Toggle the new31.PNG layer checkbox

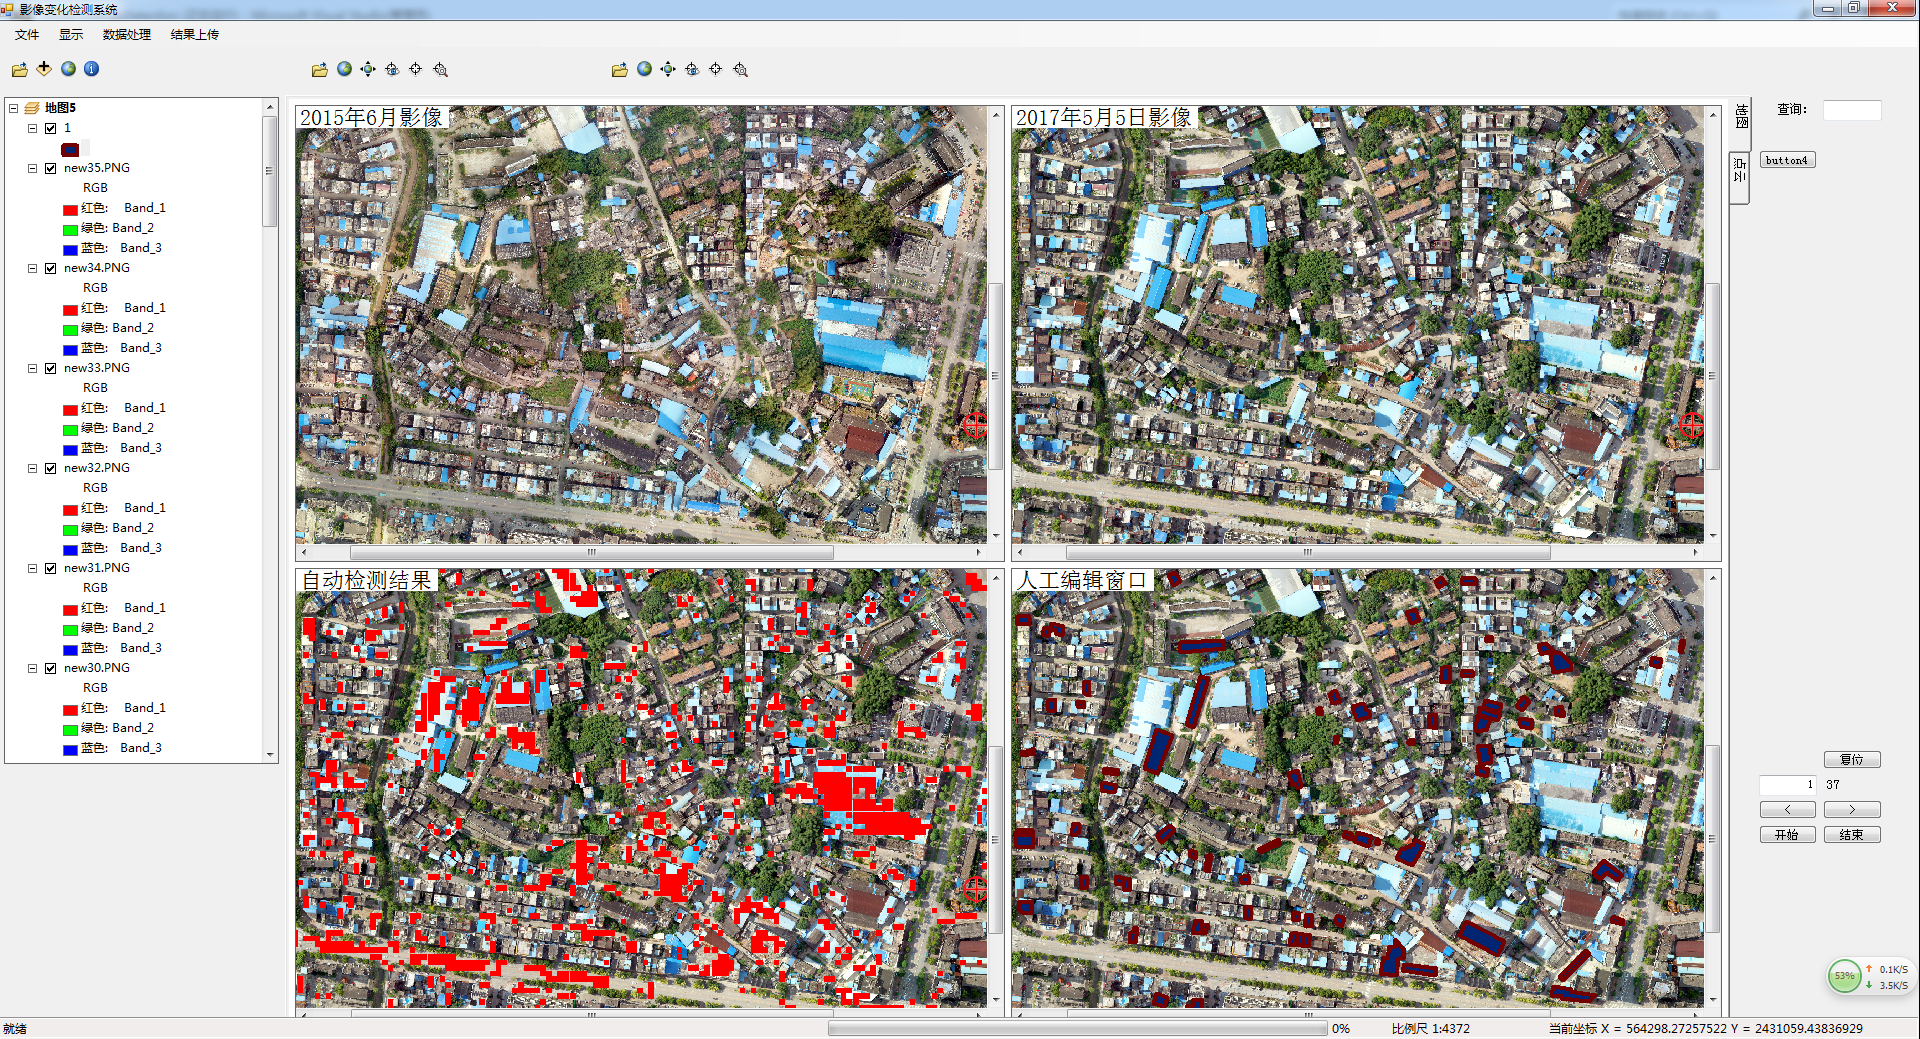51,568
